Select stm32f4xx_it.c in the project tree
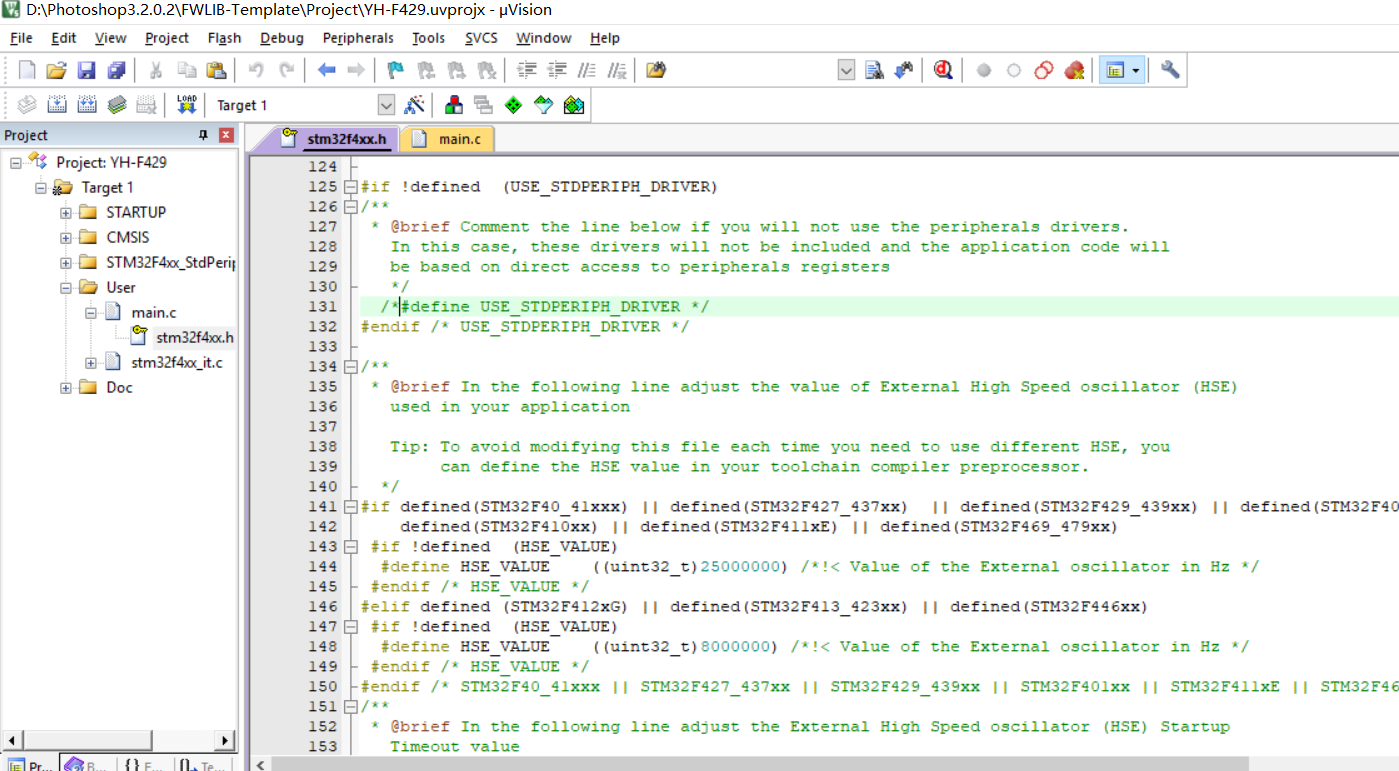This screenshot has height=771, width=1399. point(176,362)
